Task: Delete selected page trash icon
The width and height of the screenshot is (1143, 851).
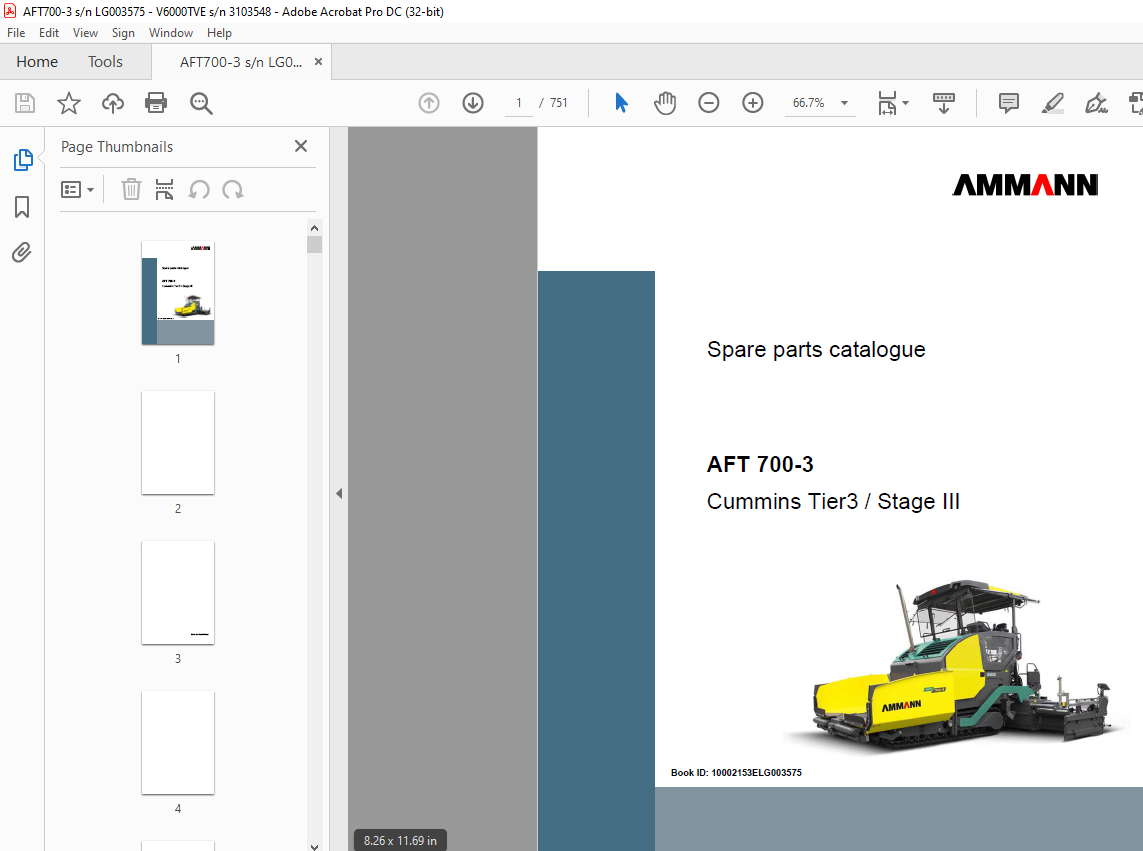Action: 130,190
